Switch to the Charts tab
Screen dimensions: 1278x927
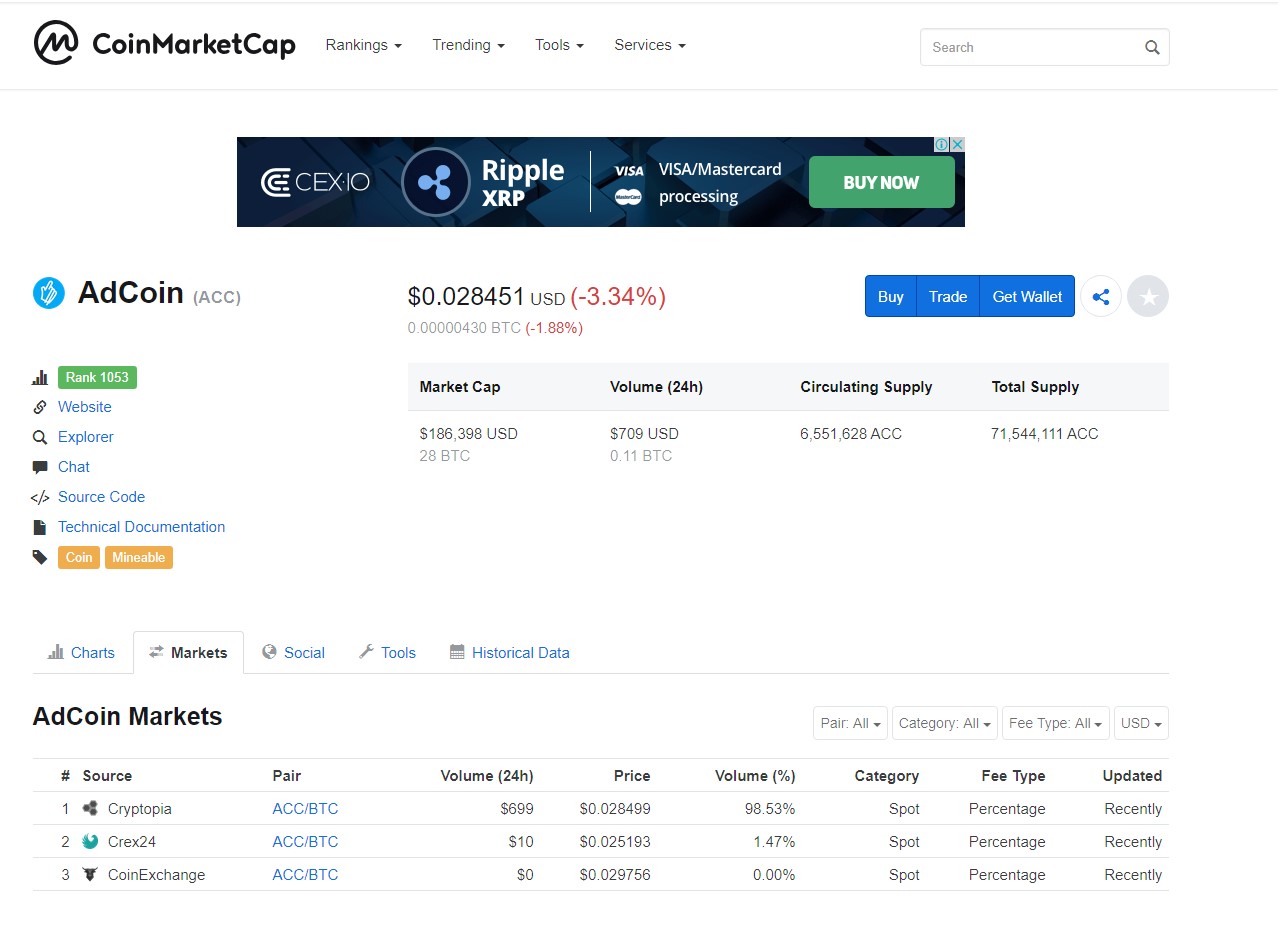tap(82, 652)
